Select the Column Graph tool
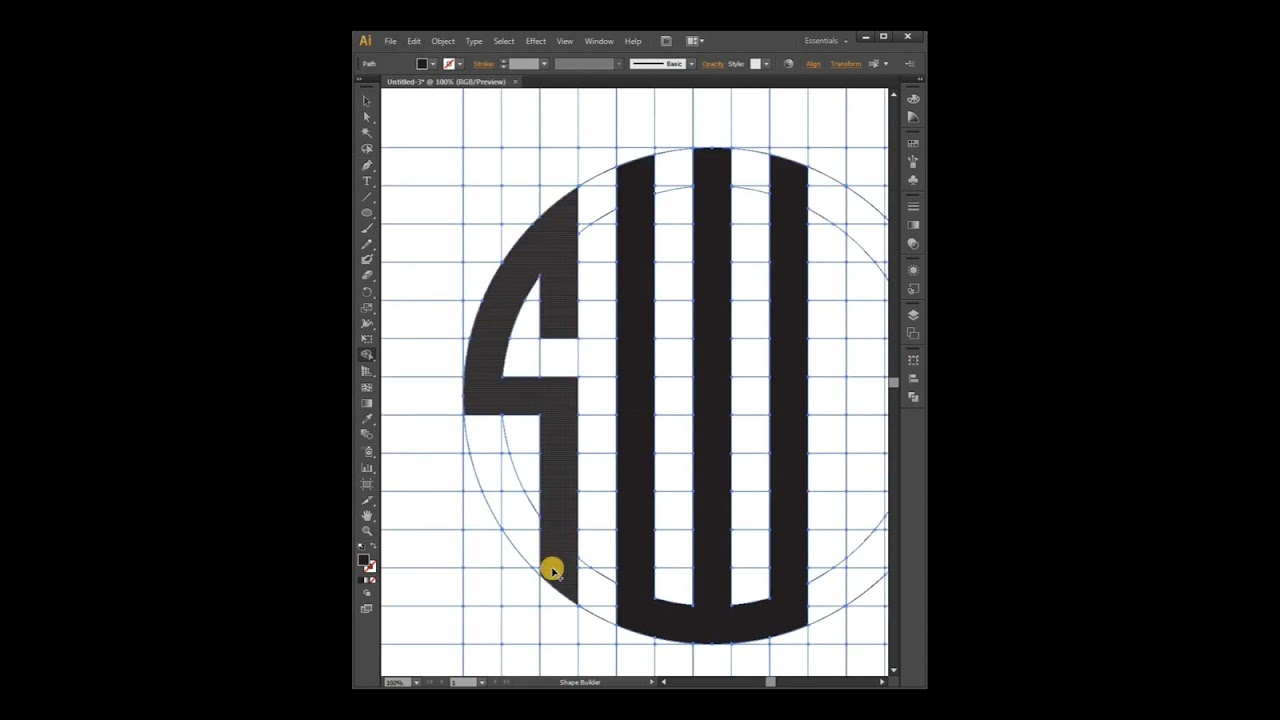 coord(367,468)
